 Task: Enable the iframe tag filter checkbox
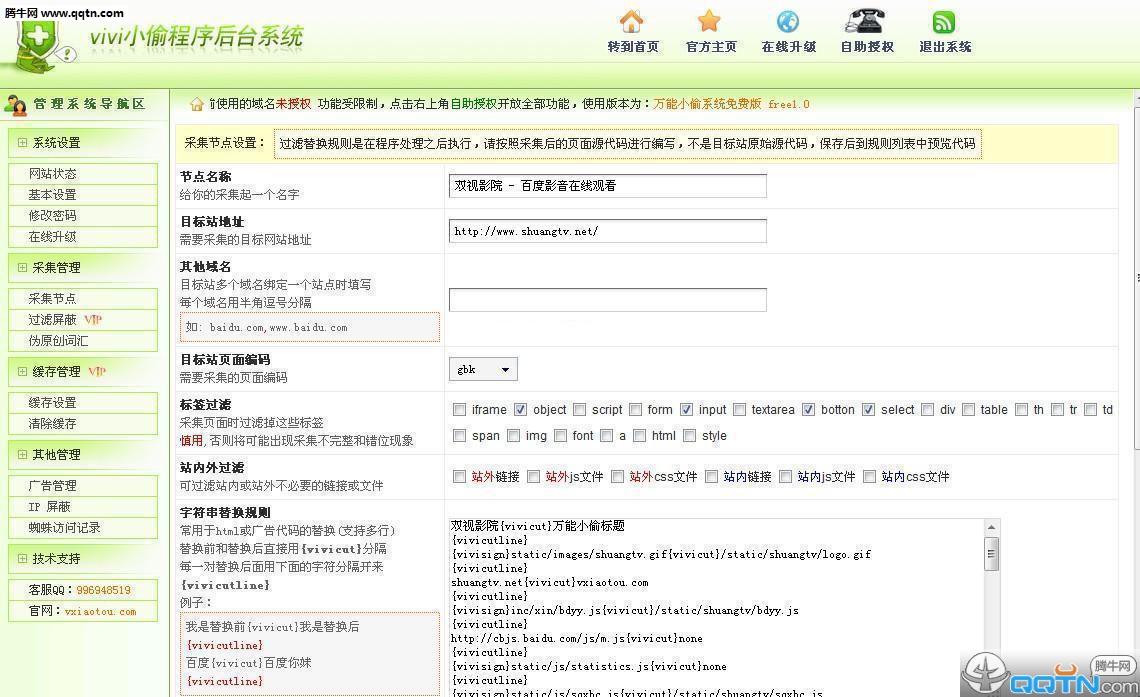460,410
